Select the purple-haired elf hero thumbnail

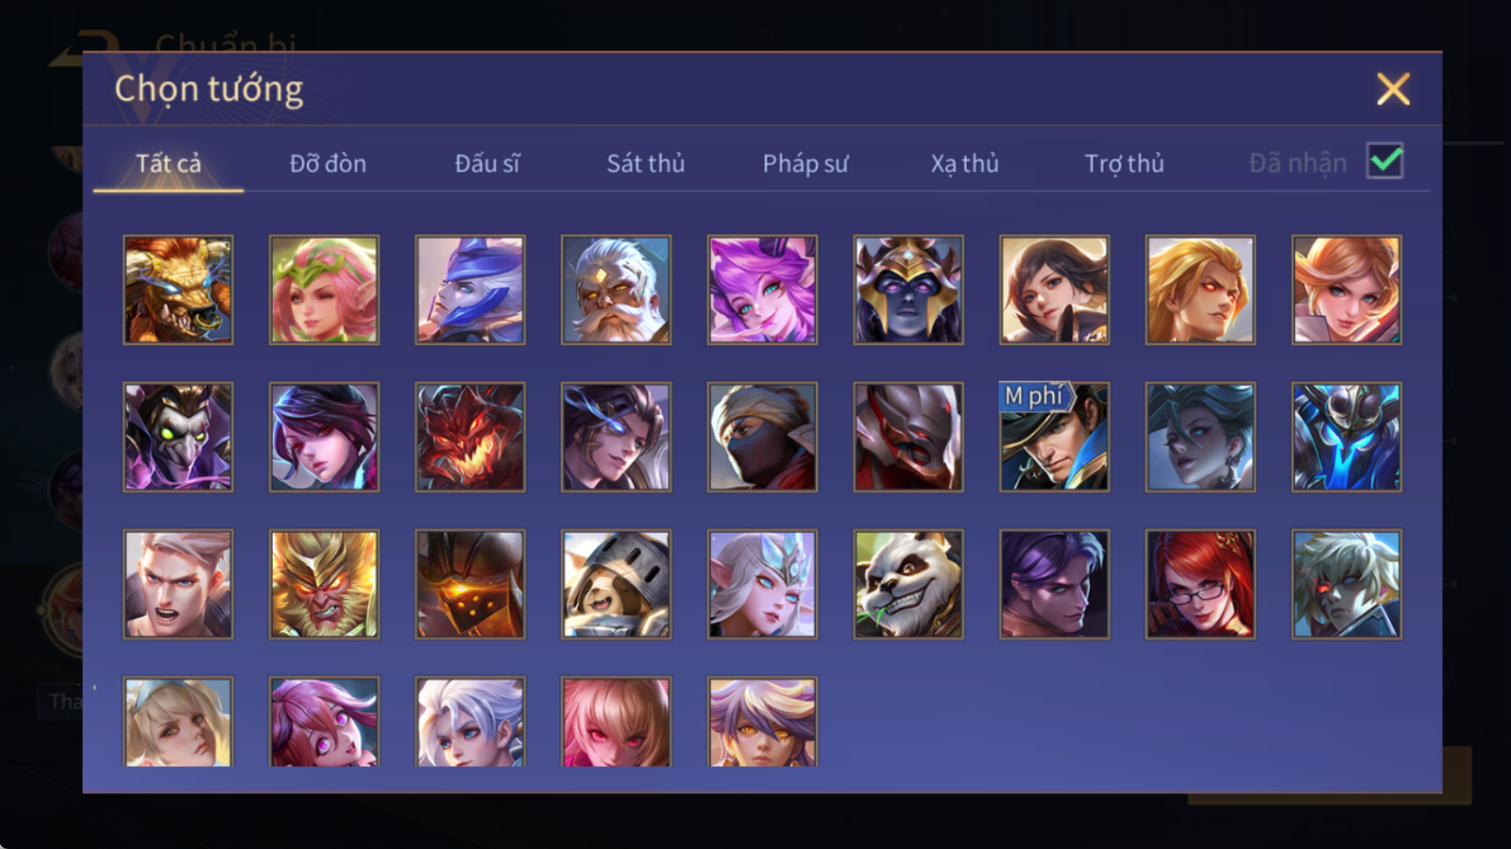(762, 290)
